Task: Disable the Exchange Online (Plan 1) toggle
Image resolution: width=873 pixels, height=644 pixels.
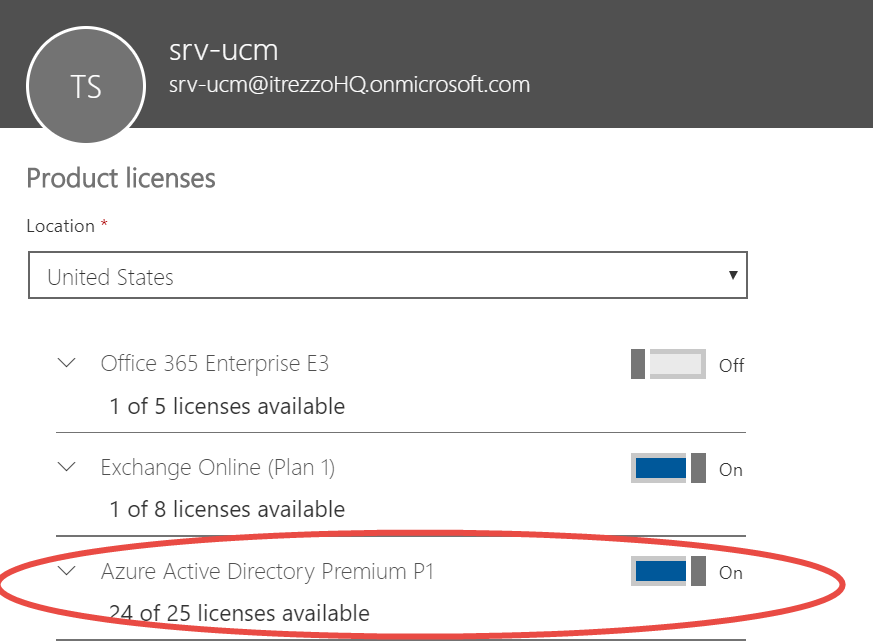Action: click(668, 468)
